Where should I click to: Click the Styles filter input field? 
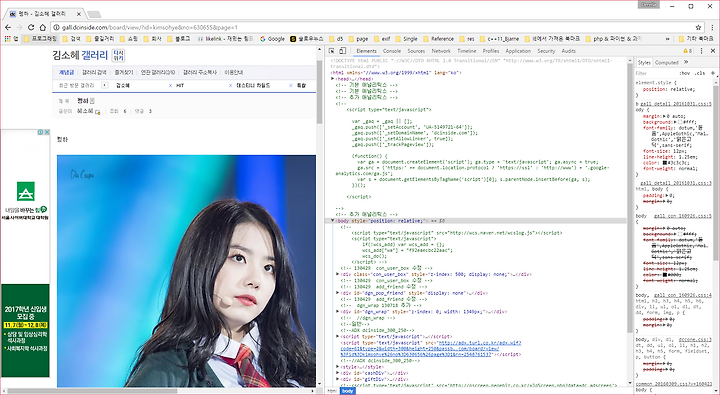(656, 73)
